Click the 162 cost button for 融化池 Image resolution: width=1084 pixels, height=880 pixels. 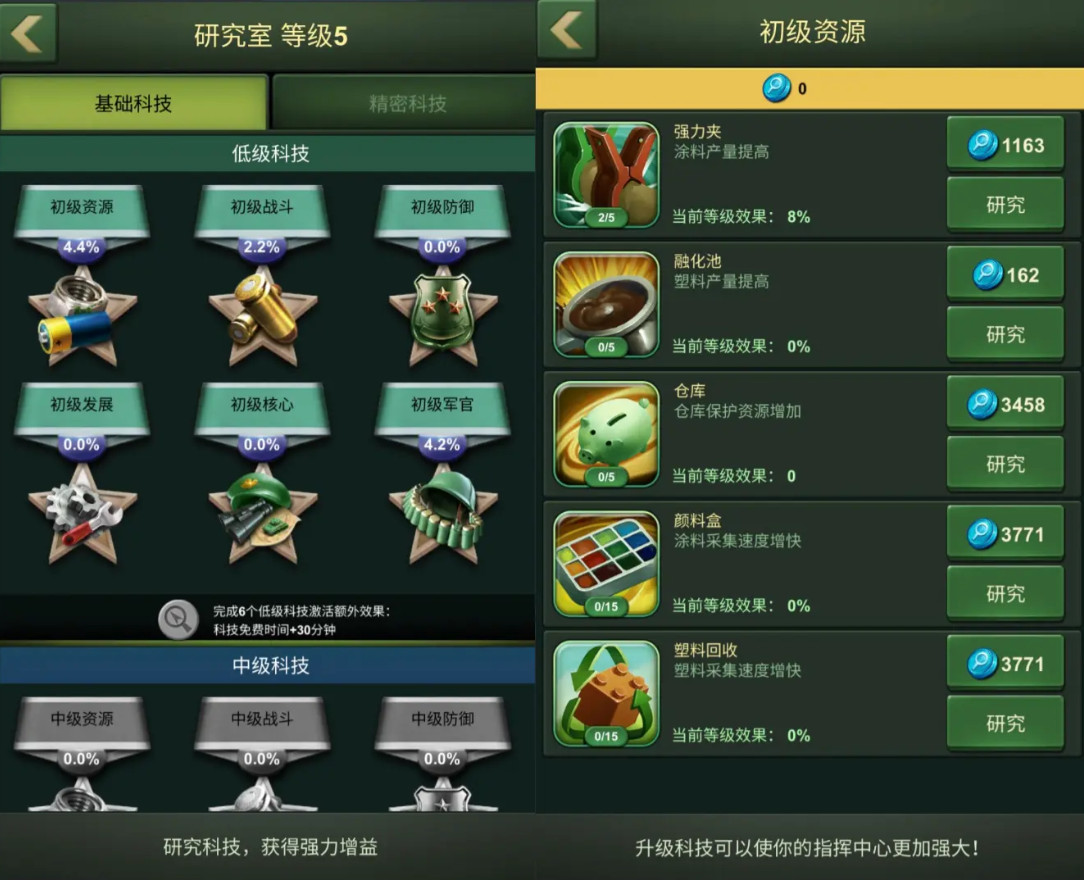point(1005,275)
